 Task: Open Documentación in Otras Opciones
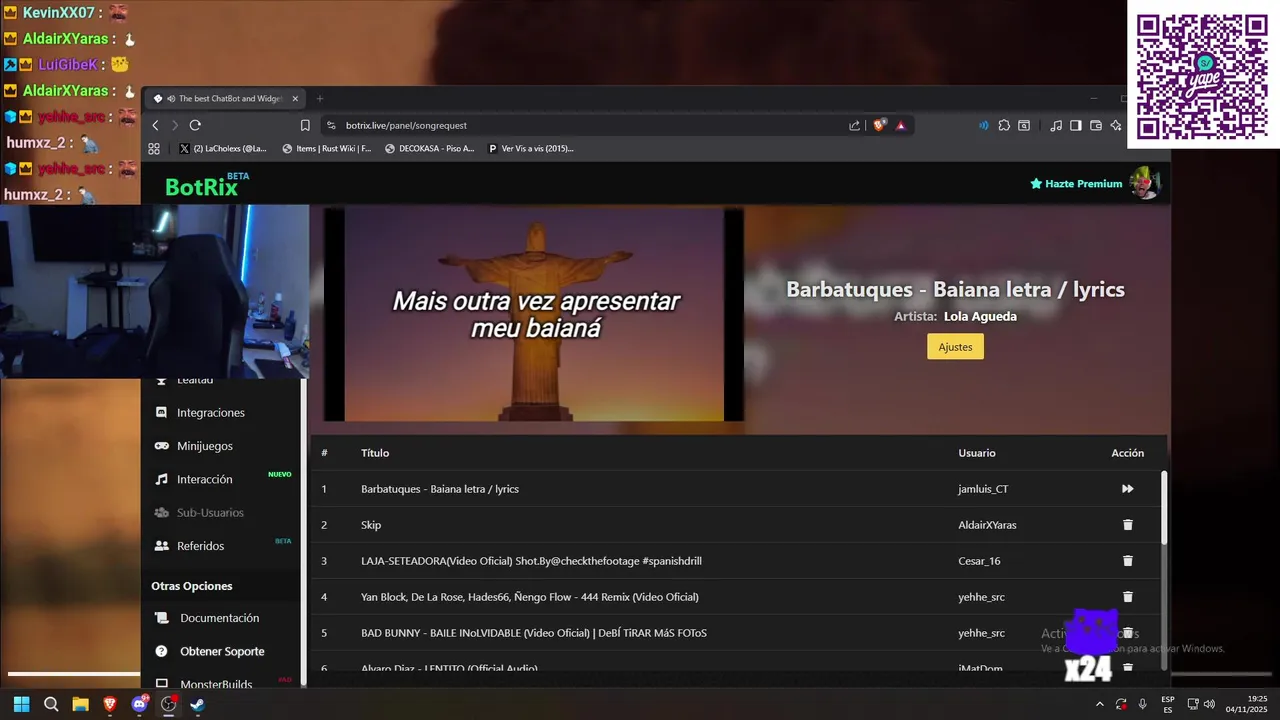[219, 618]
